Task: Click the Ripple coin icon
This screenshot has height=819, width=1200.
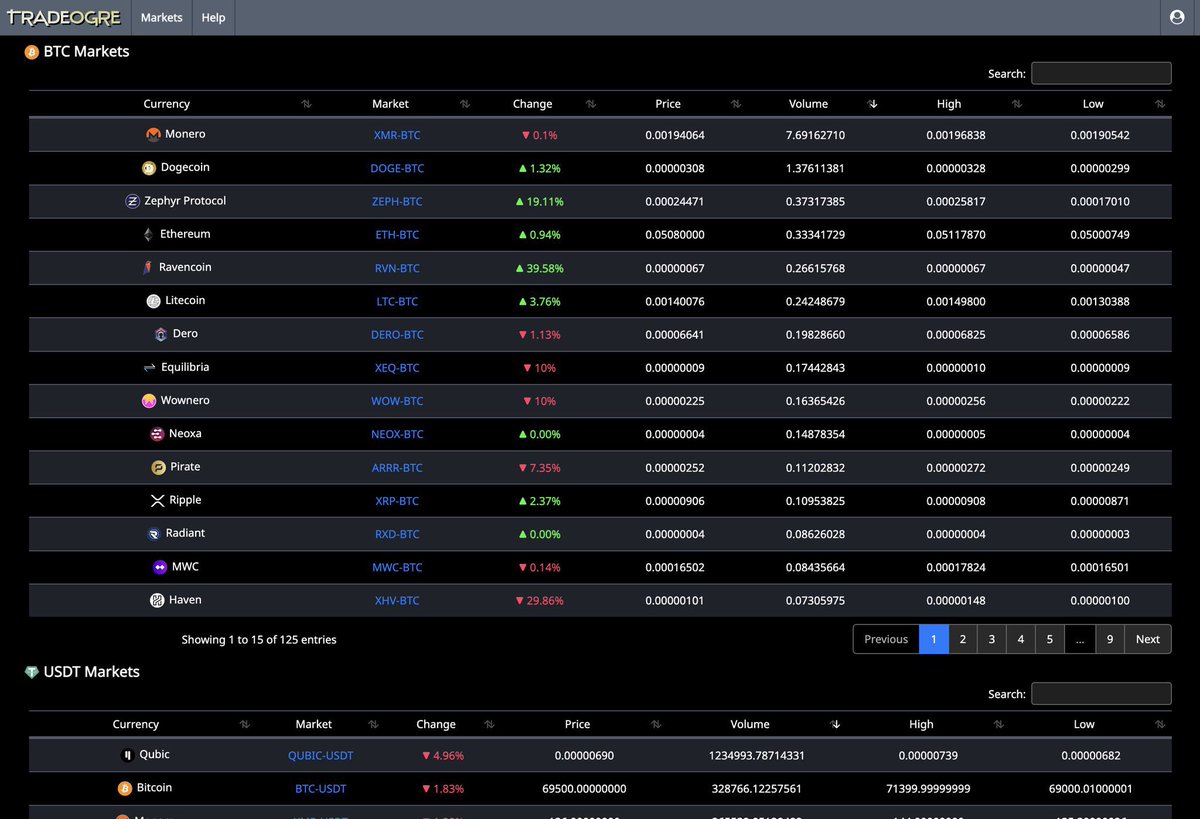Action: [157, 501]
